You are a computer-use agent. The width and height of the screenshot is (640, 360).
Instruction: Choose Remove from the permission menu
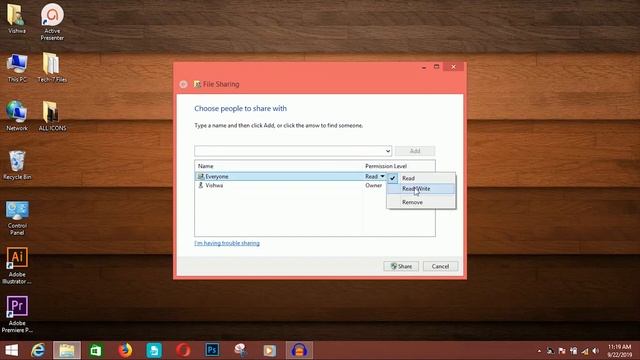tap(421, 202)
